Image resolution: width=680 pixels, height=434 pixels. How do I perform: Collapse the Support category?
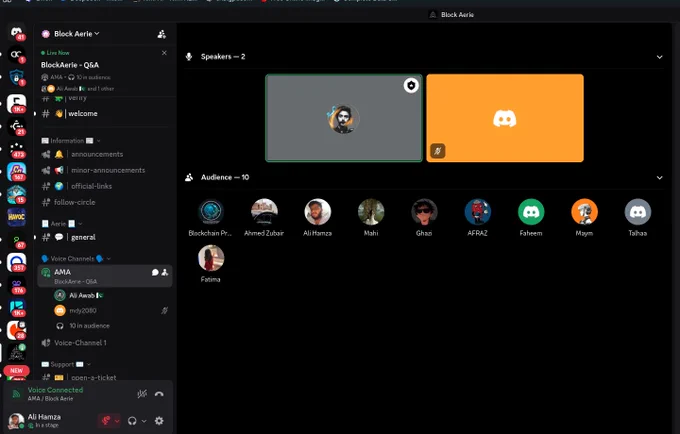pyautogui.click(x=66, y=364)
